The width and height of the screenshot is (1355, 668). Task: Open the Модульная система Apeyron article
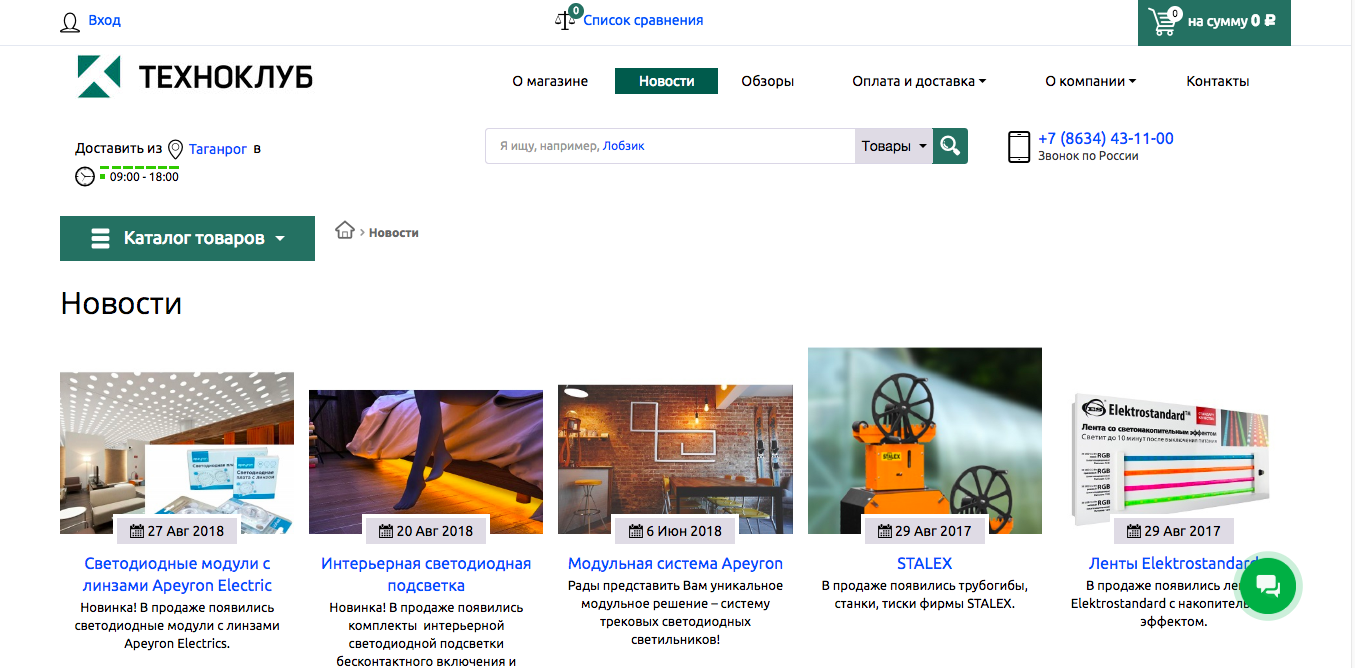coord(675,563)
